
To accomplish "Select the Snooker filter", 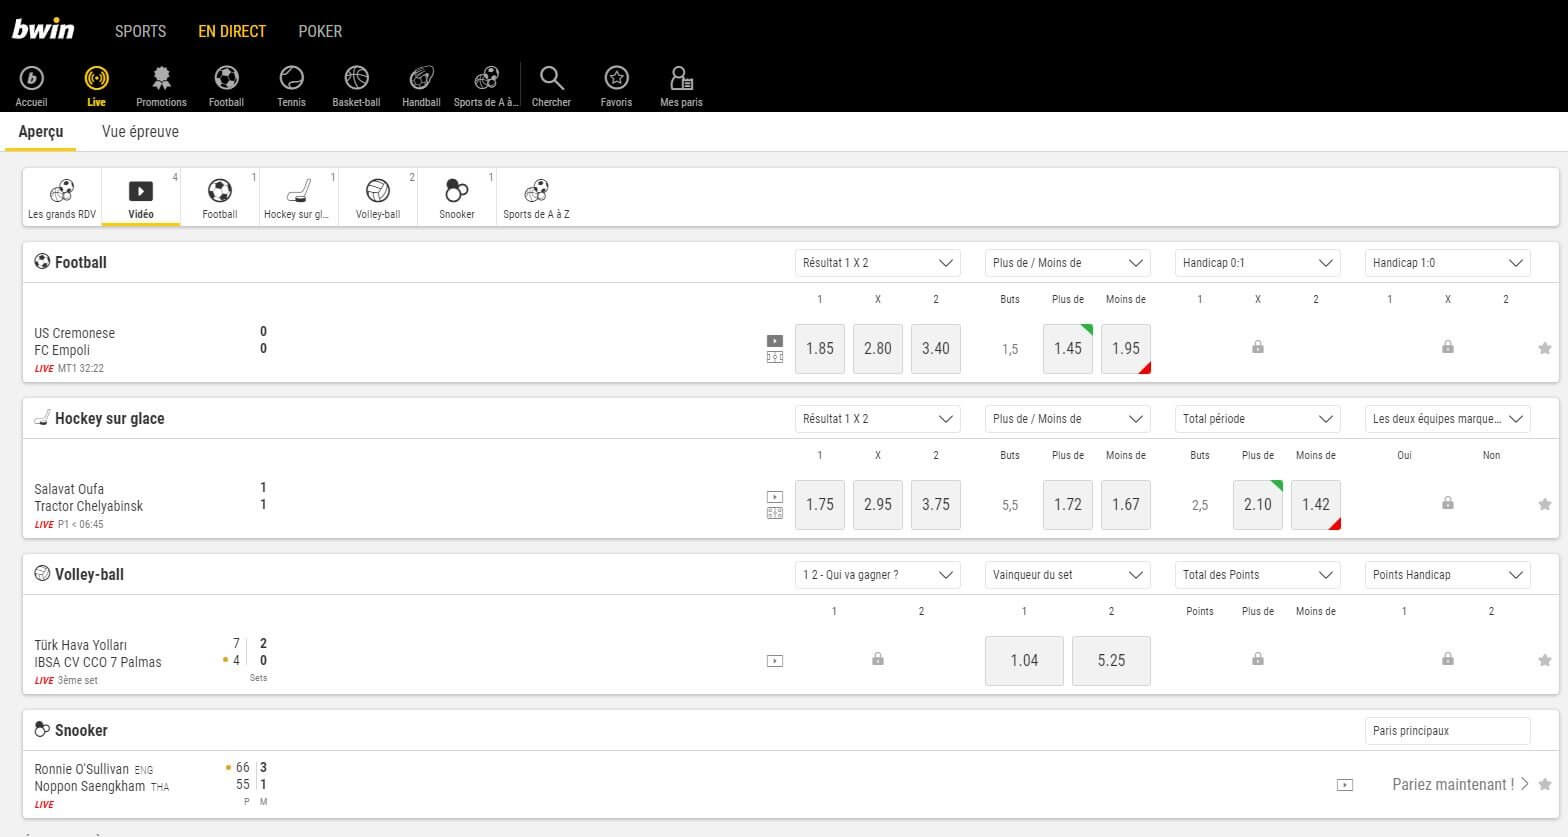I will [x=457, y=197].
